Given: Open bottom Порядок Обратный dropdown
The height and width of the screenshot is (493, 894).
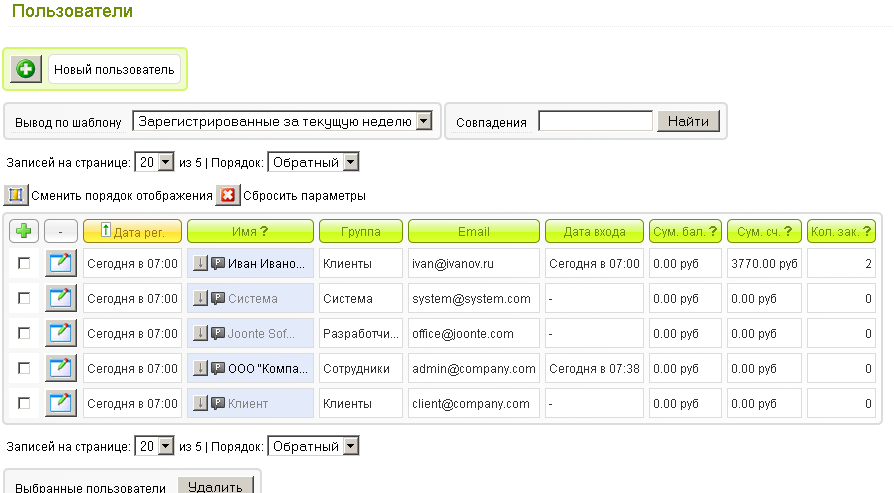Looking at the screenshot, I should coord(313,446).
